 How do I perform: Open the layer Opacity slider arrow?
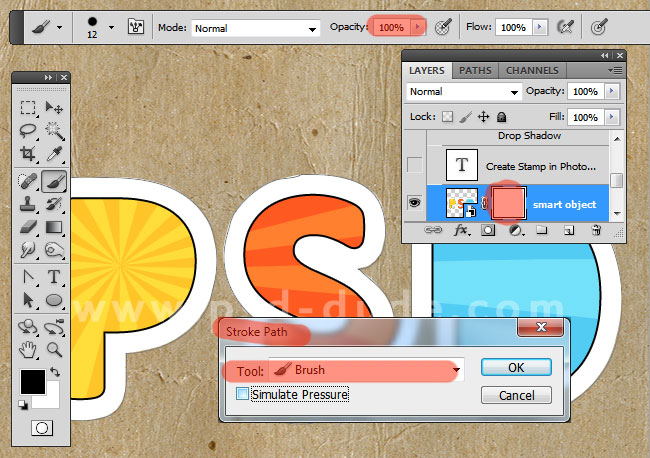tap(612, 91)
